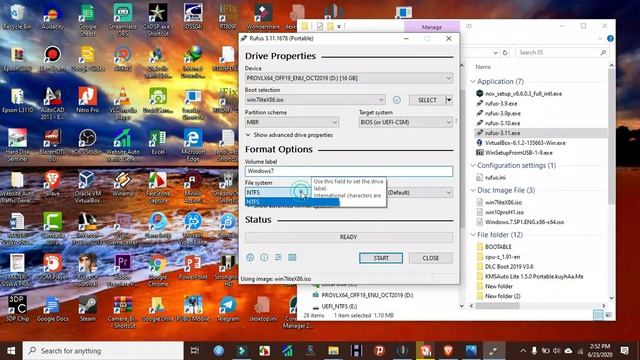The height and width of the screenshot is (360, 640).
Task: Click the Volume label input field
Action: pyautogui.click(x=349, y=171)
